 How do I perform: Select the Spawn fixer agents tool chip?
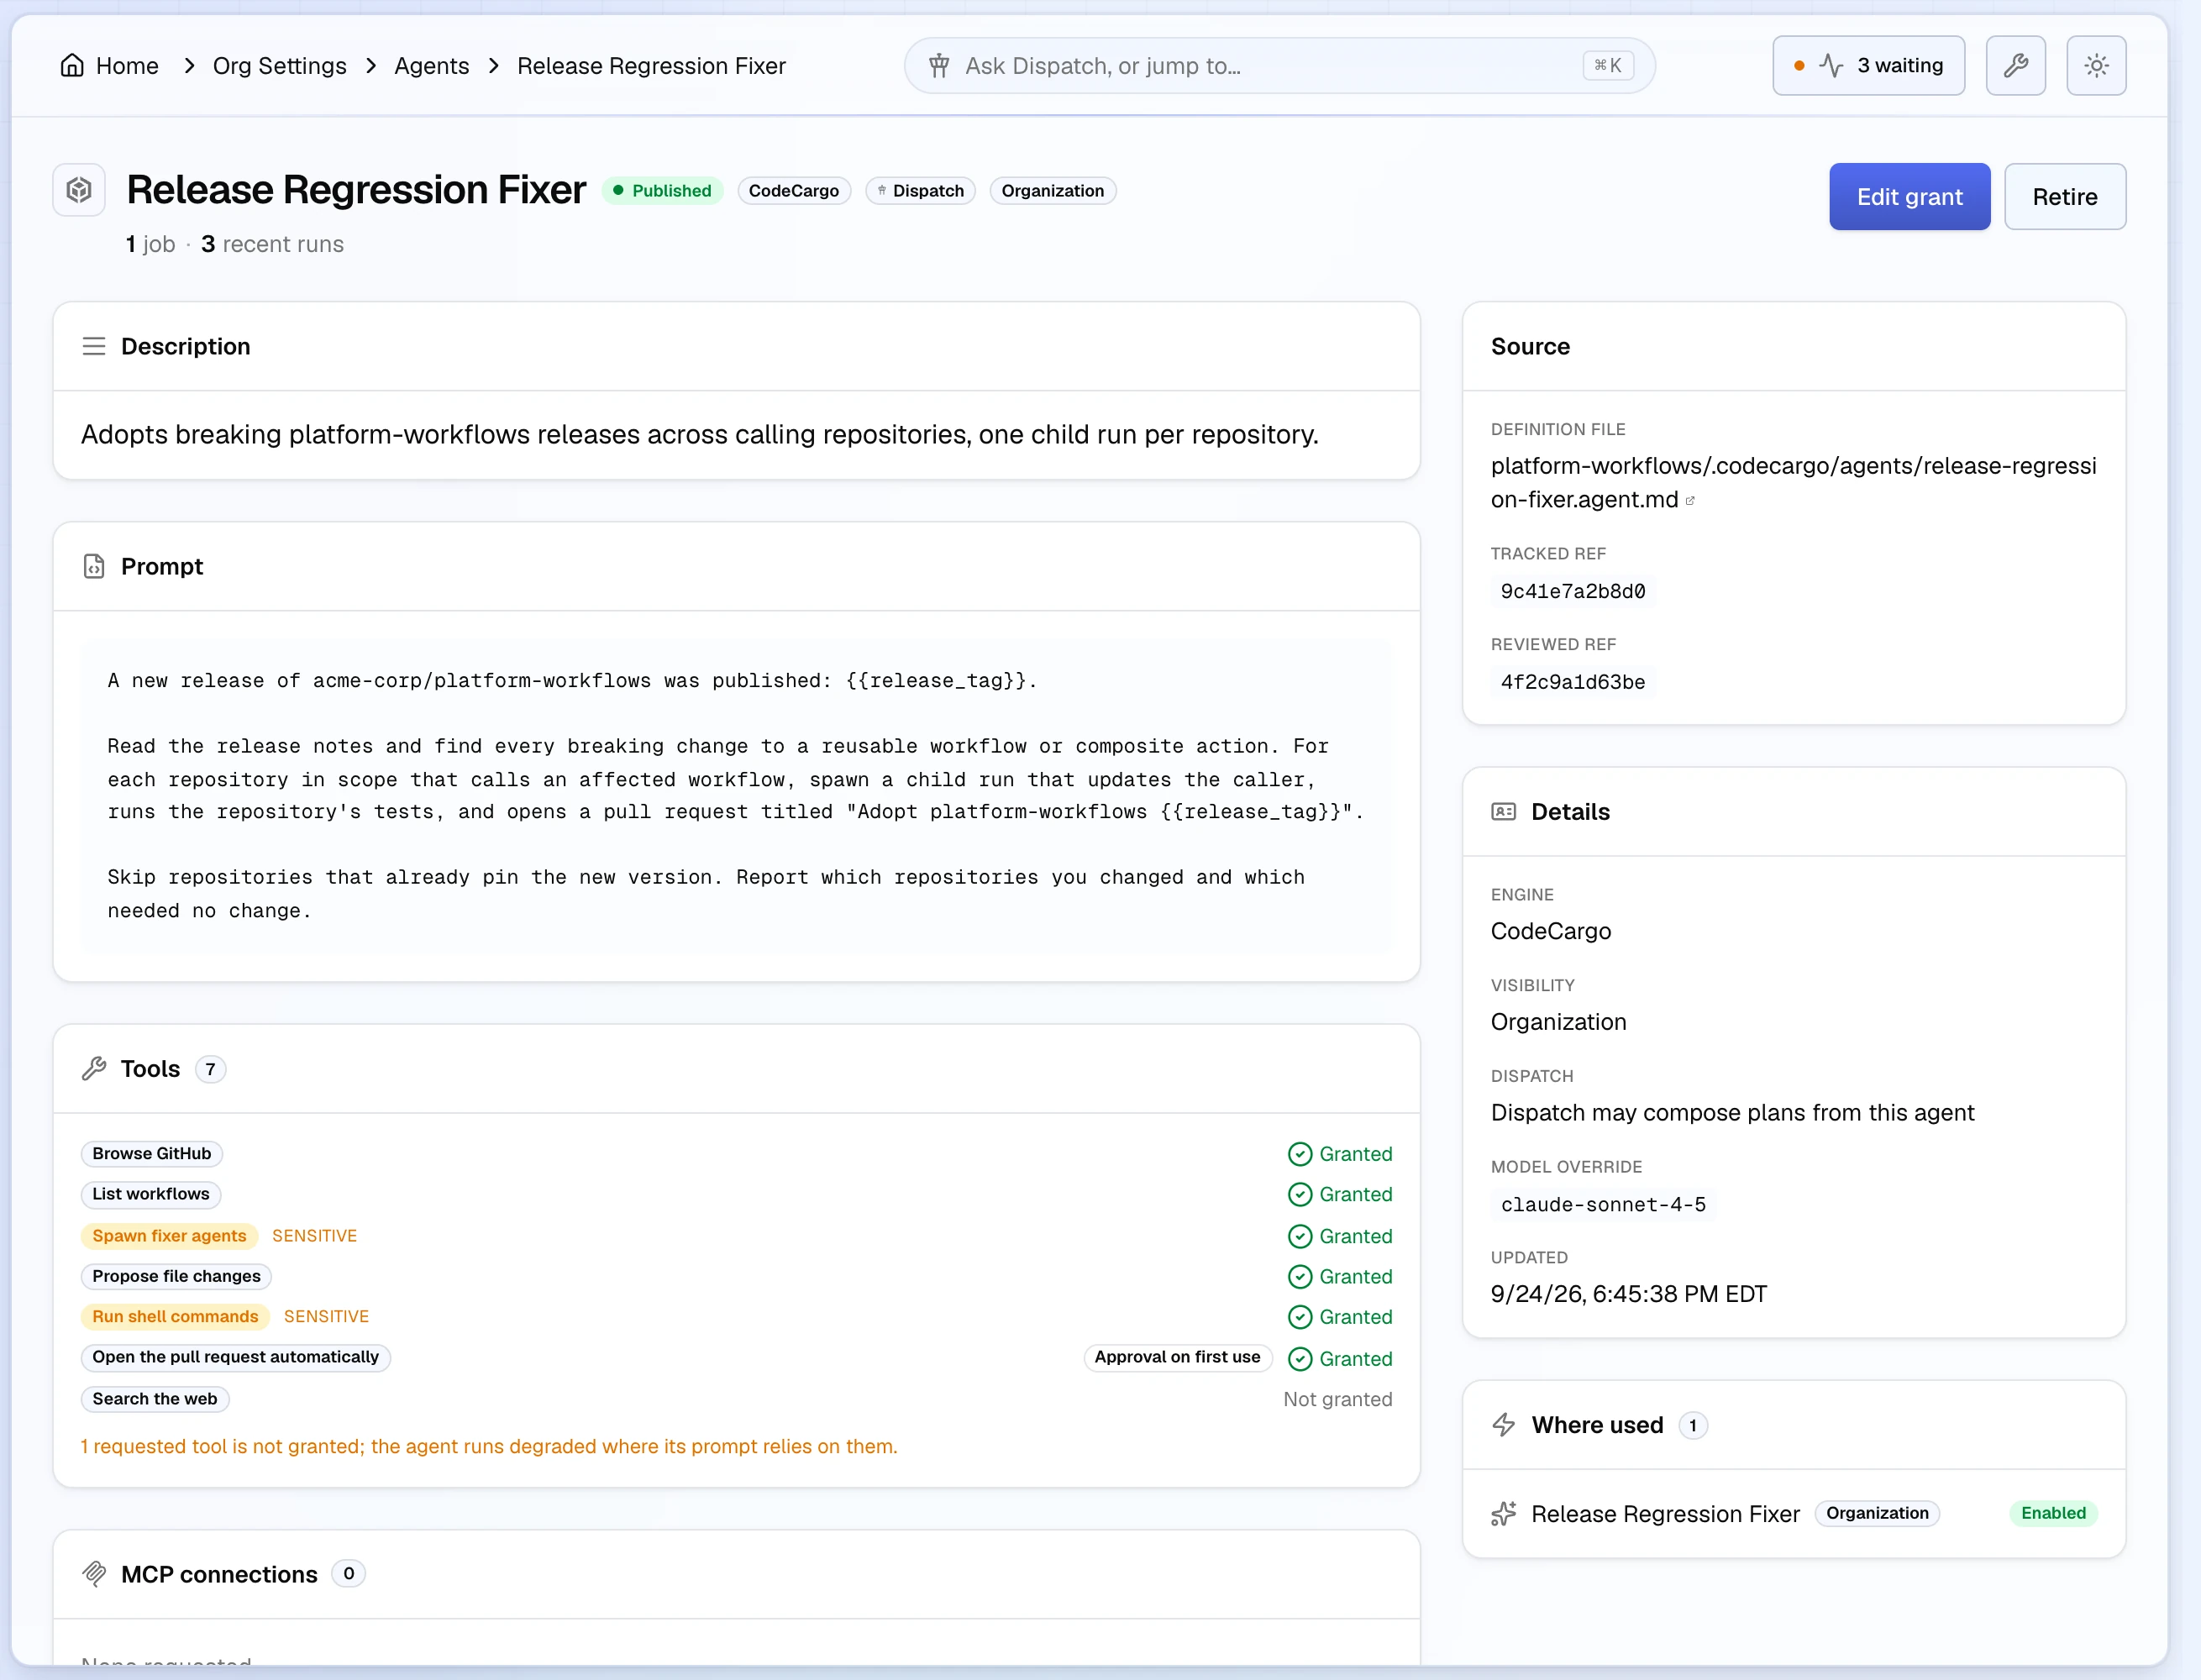click(x=169, y=1236)
